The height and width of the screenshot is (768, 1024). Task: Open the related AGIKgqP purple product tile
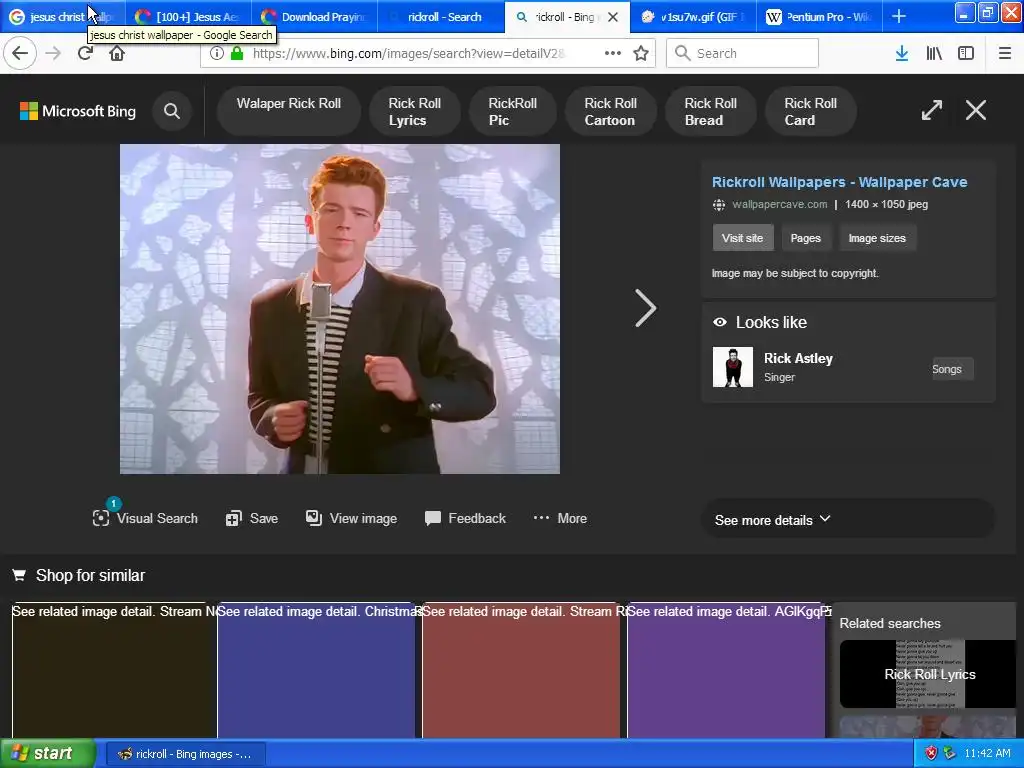click(726, 671)
